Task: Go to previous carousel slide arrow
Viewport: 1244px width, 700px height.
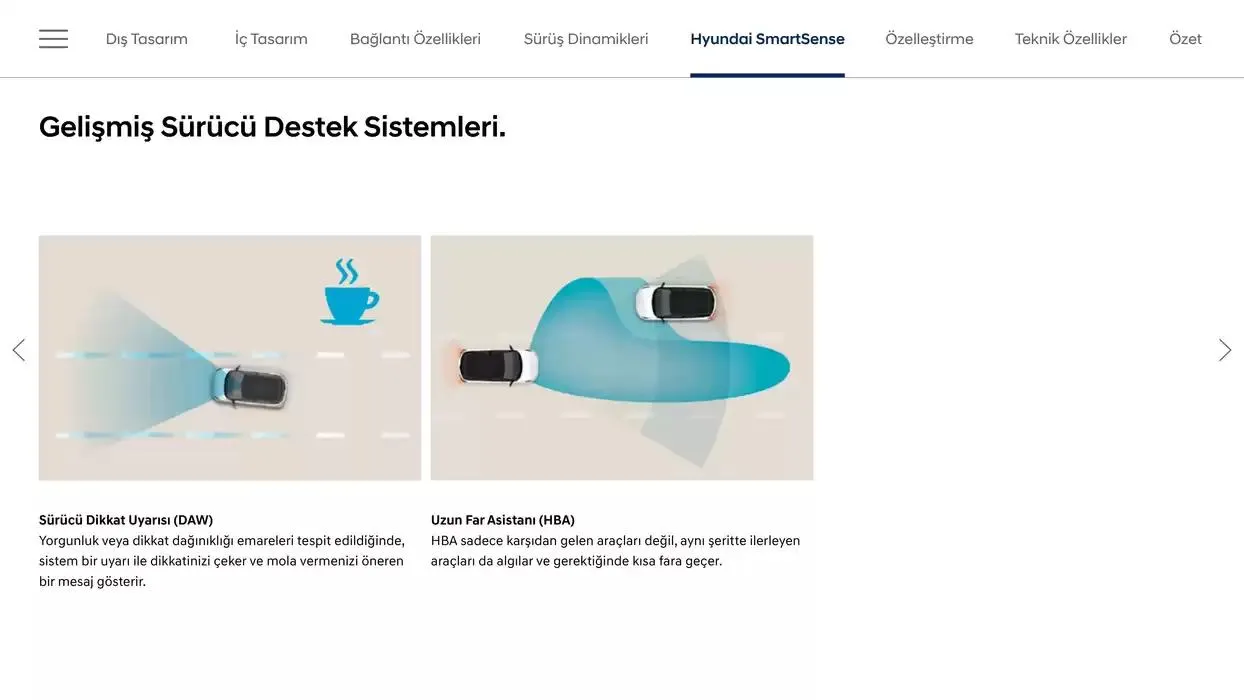Action: pyautogui.click(x=18, y=350)
